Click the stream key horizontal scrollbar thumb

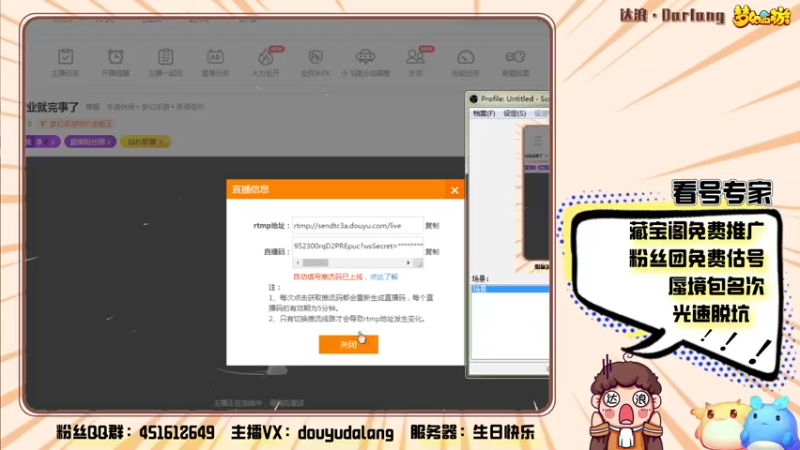tap(315, 263)
